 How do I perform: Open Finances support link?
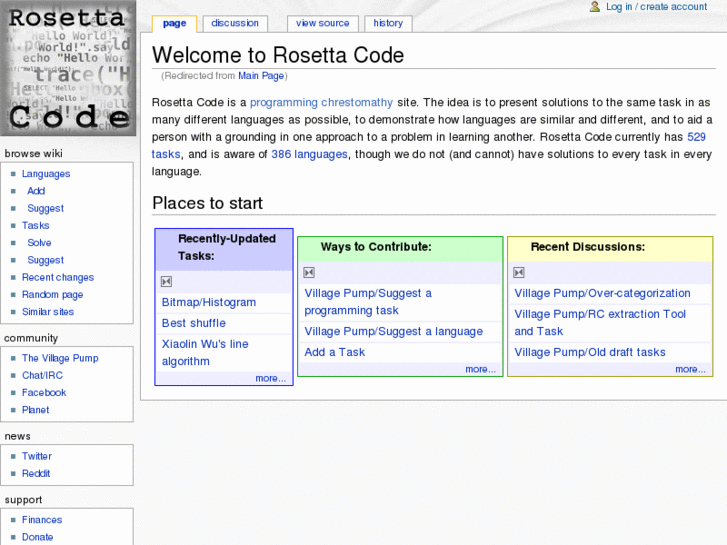(x=42, y=519)
